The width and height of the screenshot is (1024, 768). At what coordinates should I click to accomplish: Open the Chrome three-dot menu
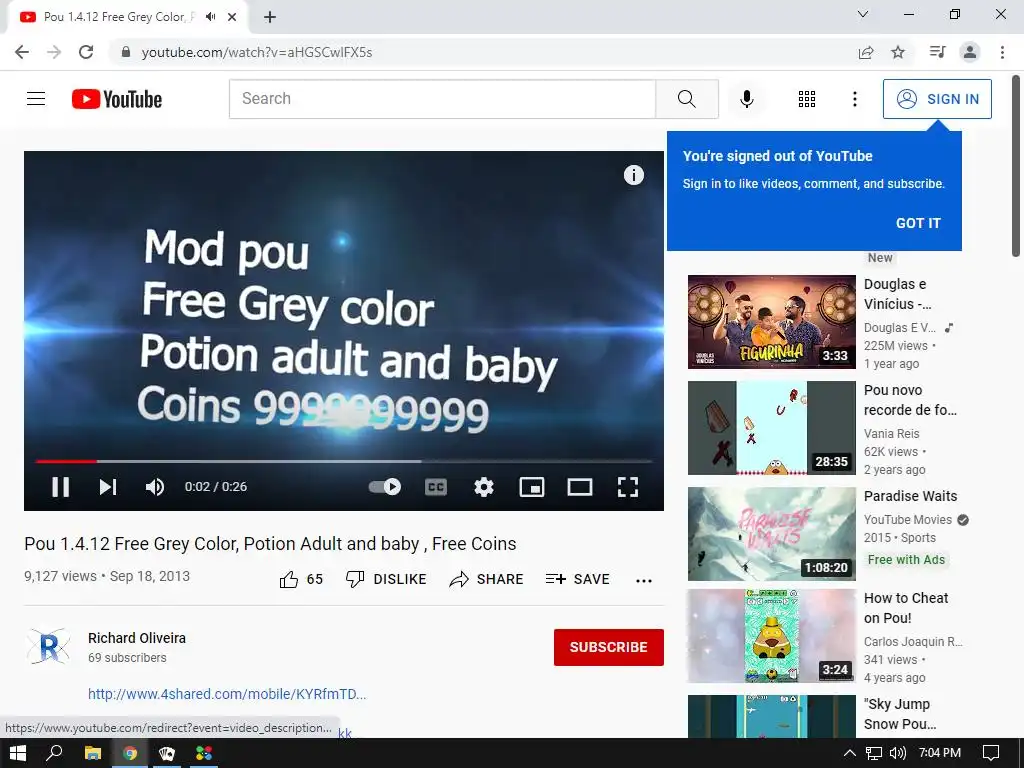click(1002, 52)
